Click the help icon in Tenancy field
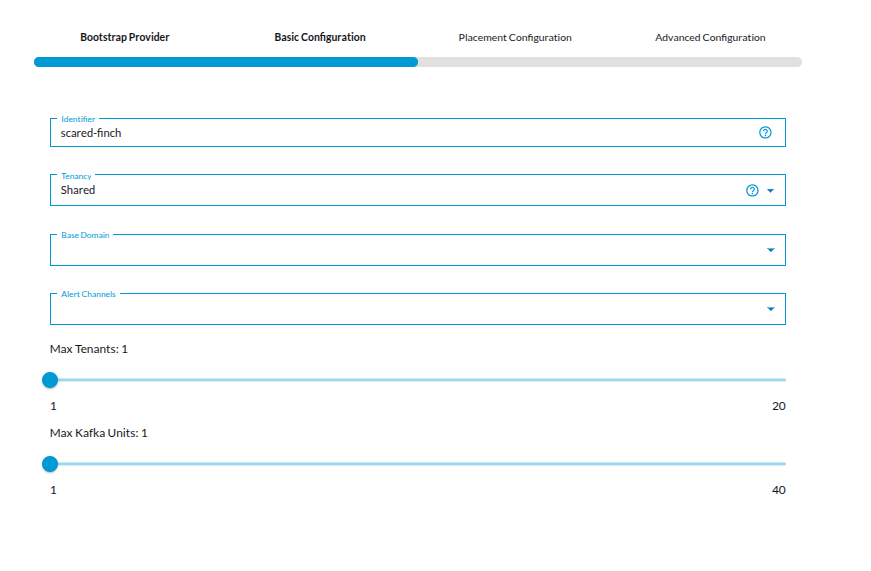This screenshot has width=871, height=571. pyautogui.click(x=752, y=191)
